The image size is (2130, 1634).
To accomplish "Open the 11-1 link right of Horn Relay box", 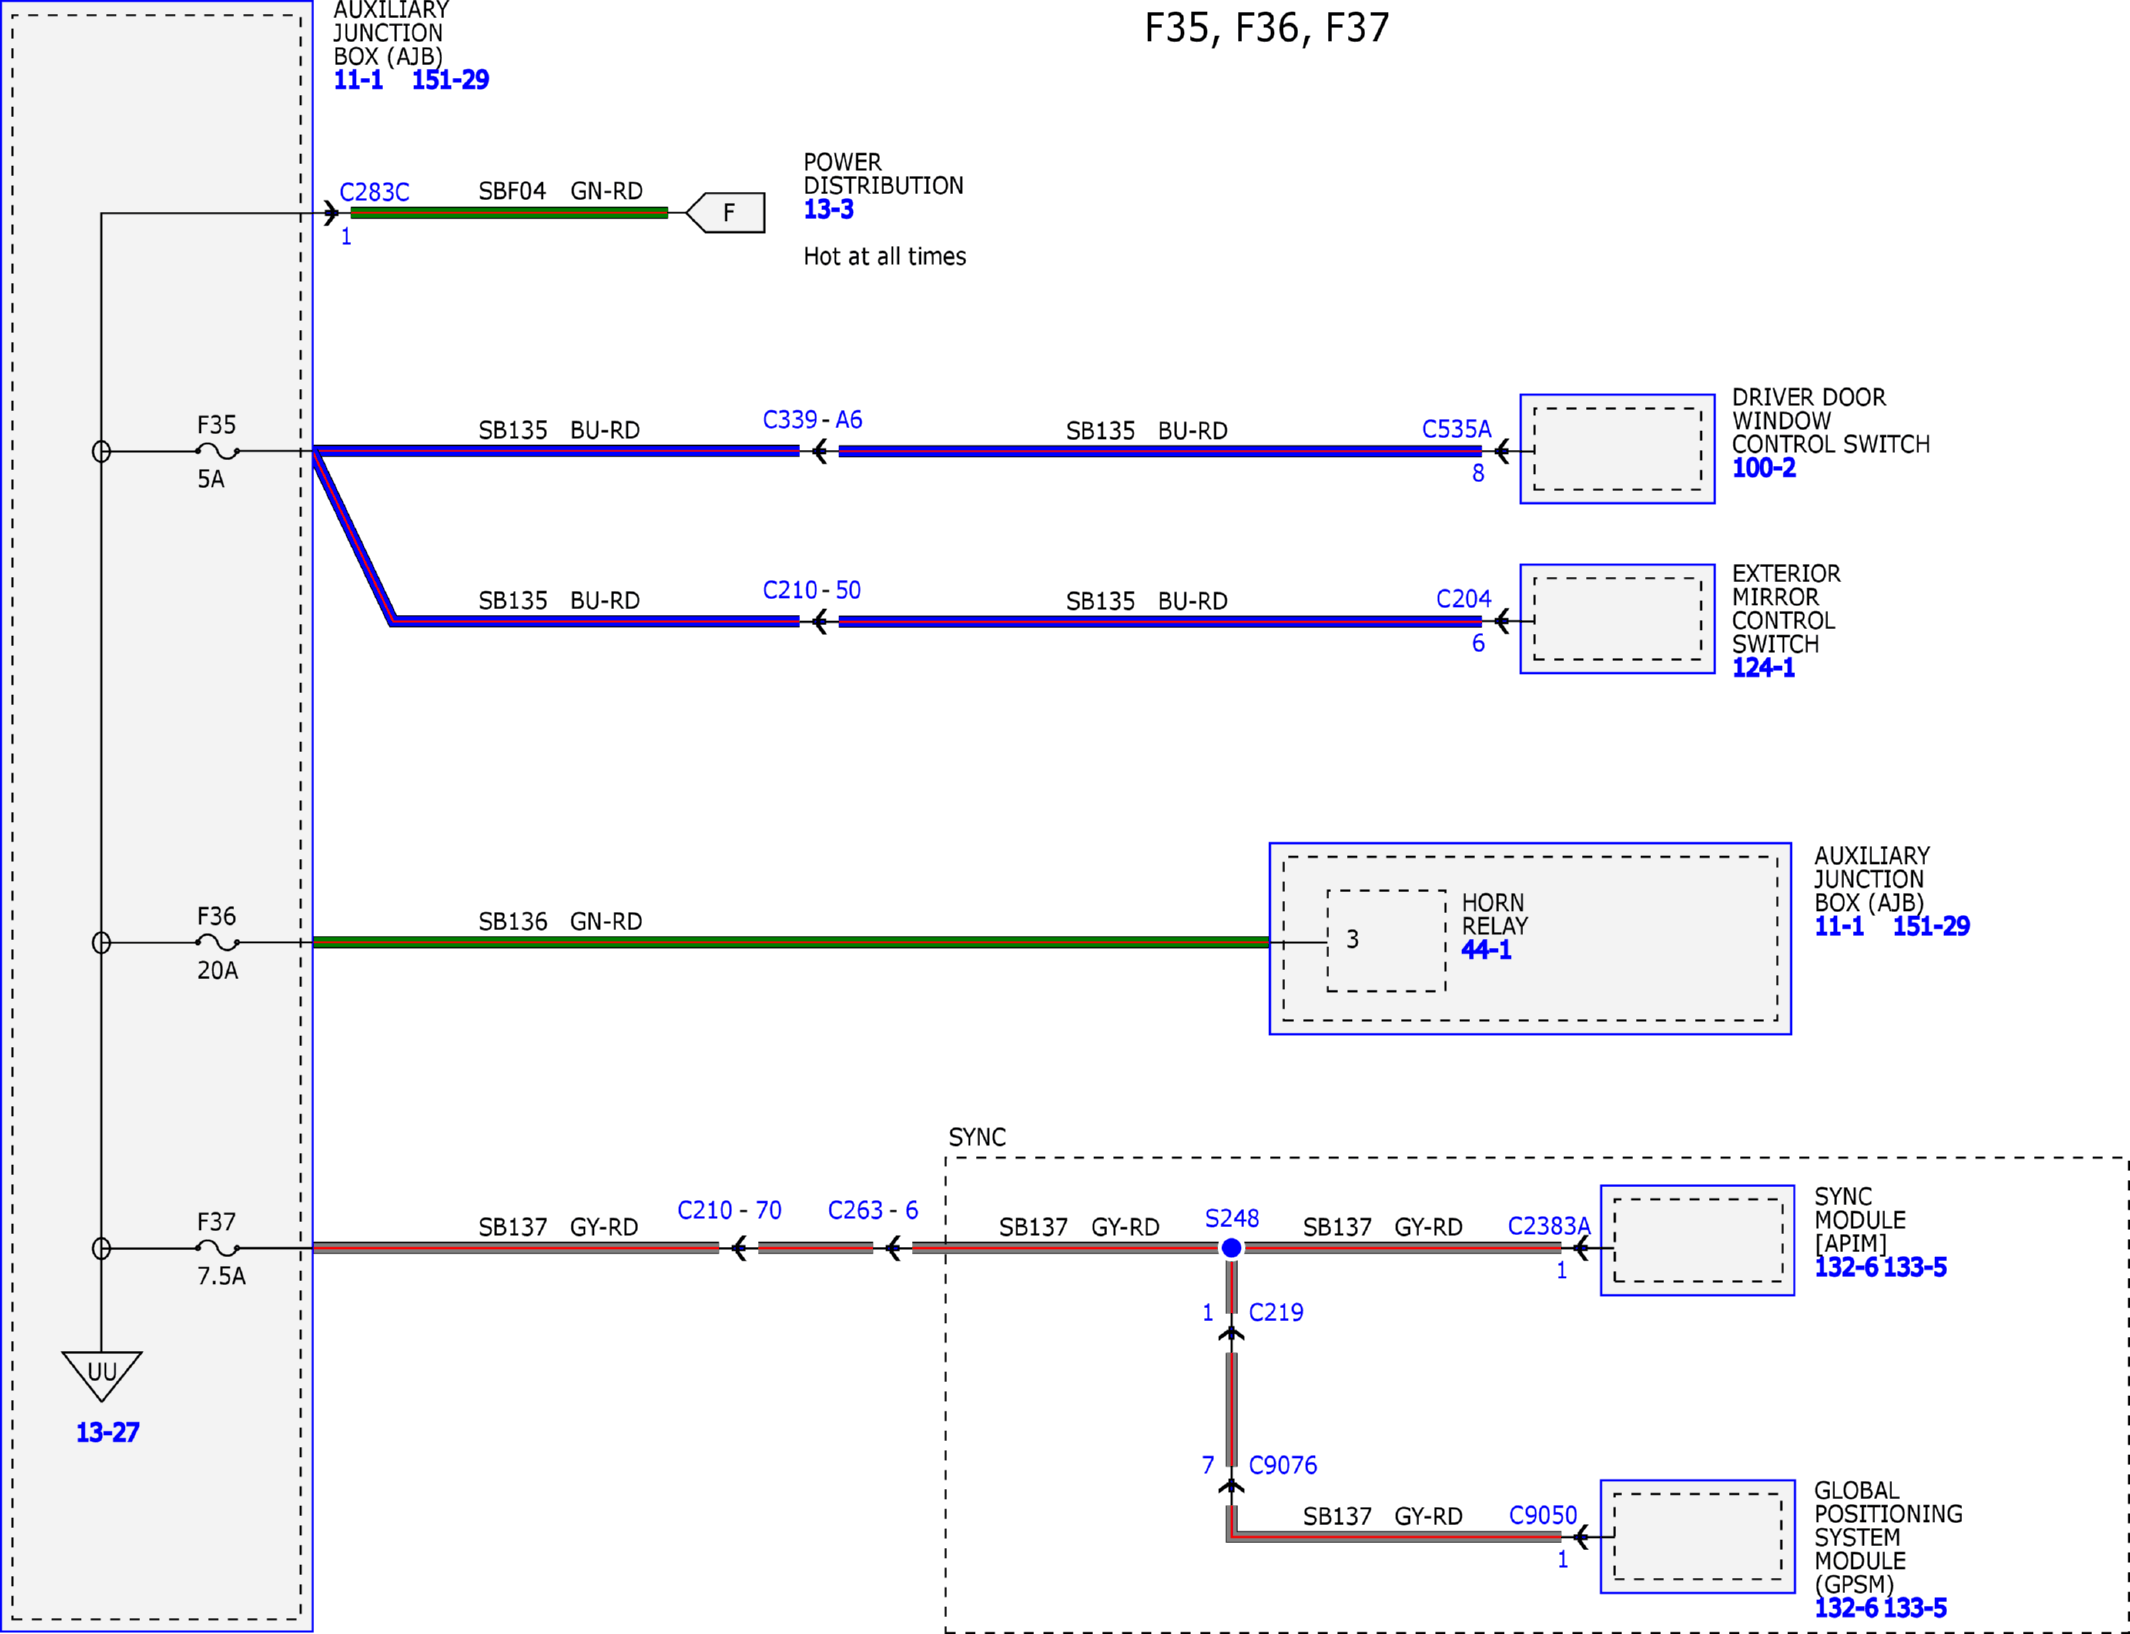I will coord(1839,926).
